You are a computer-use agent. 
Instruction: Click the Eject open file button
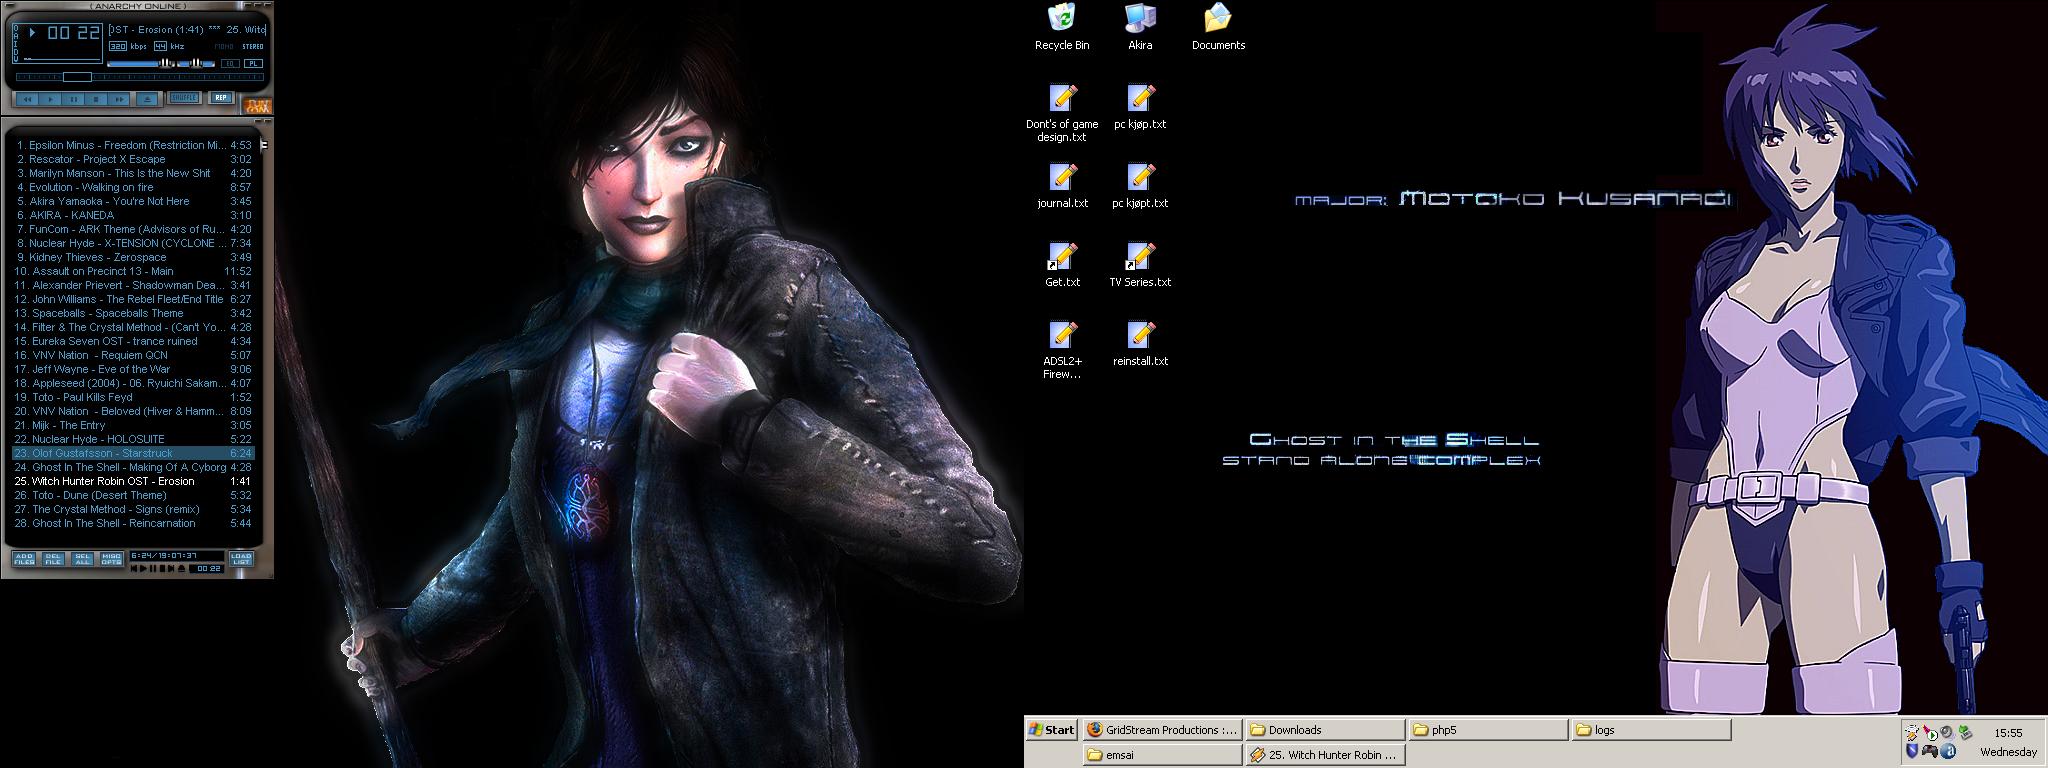146,99
